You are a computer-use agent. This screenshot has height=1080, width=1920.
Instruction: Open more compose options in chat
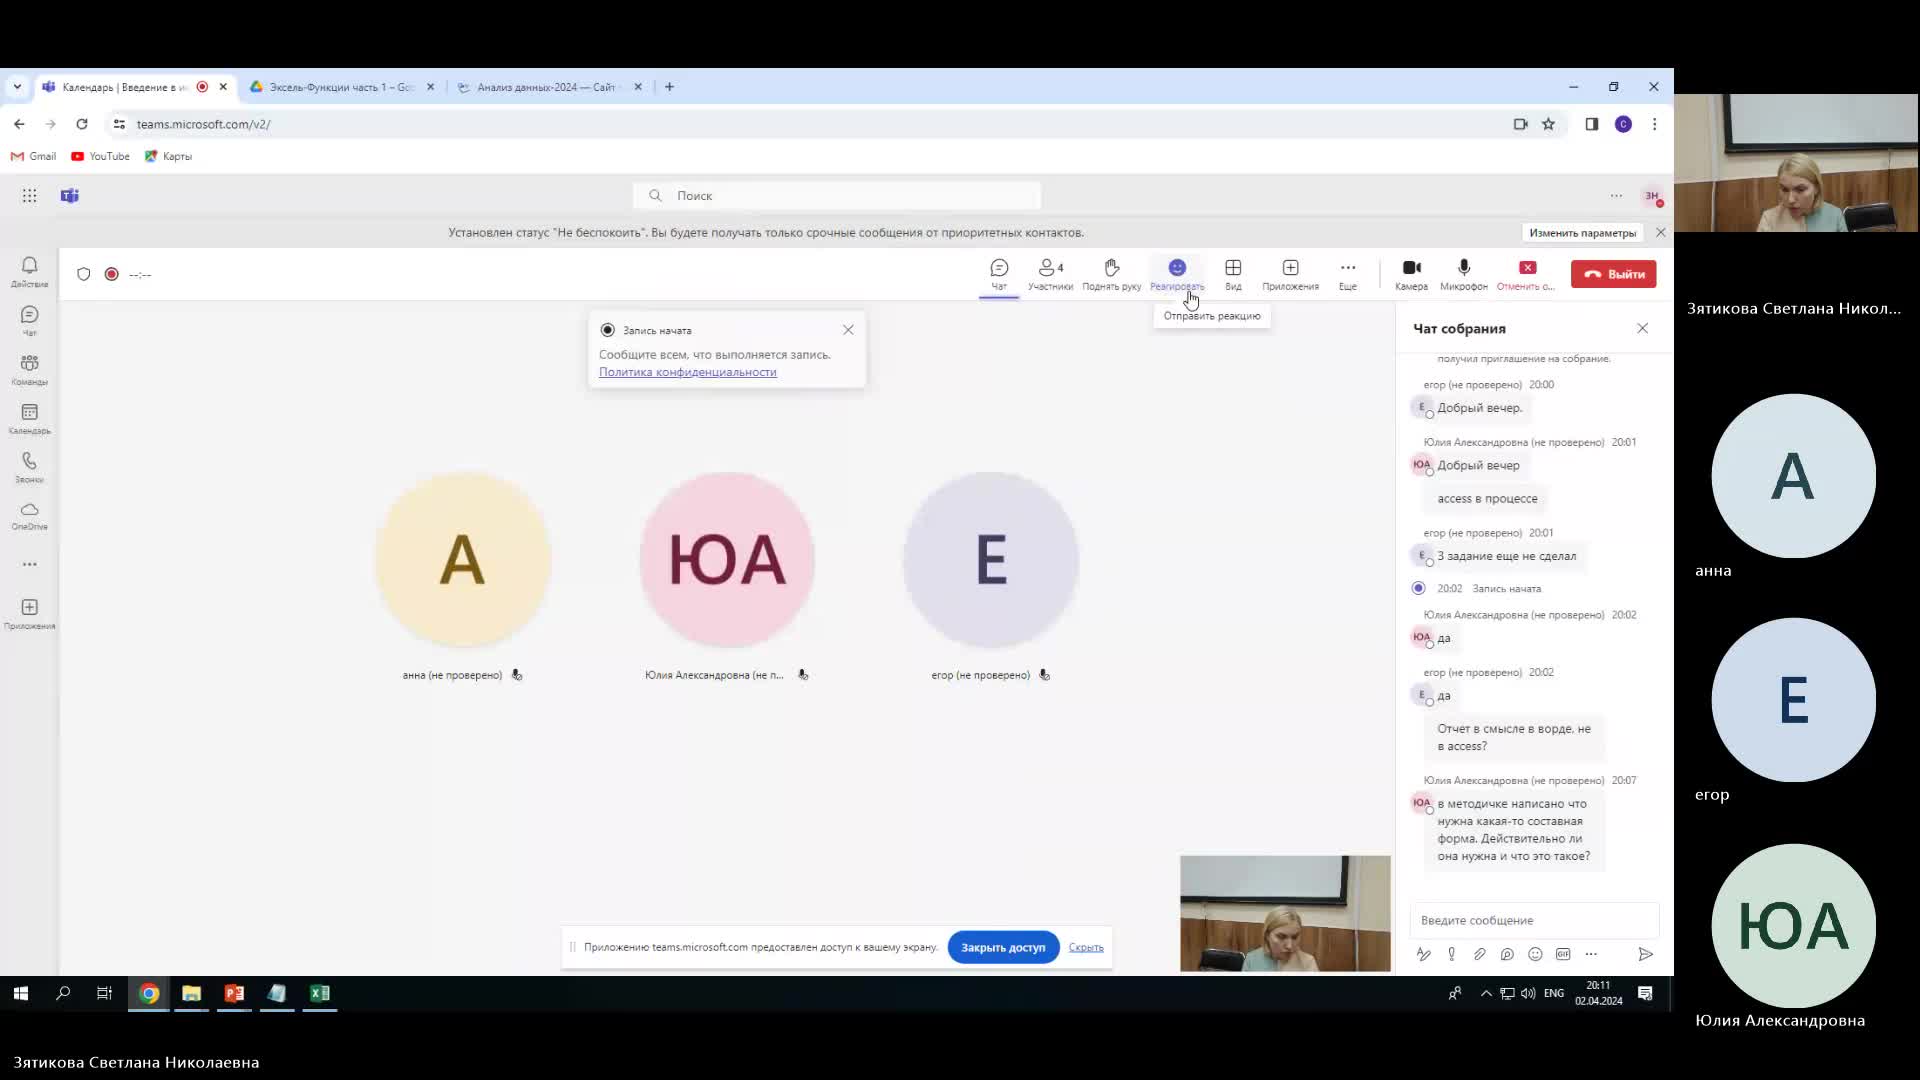pyautogui.click(x=1591, y=954)
